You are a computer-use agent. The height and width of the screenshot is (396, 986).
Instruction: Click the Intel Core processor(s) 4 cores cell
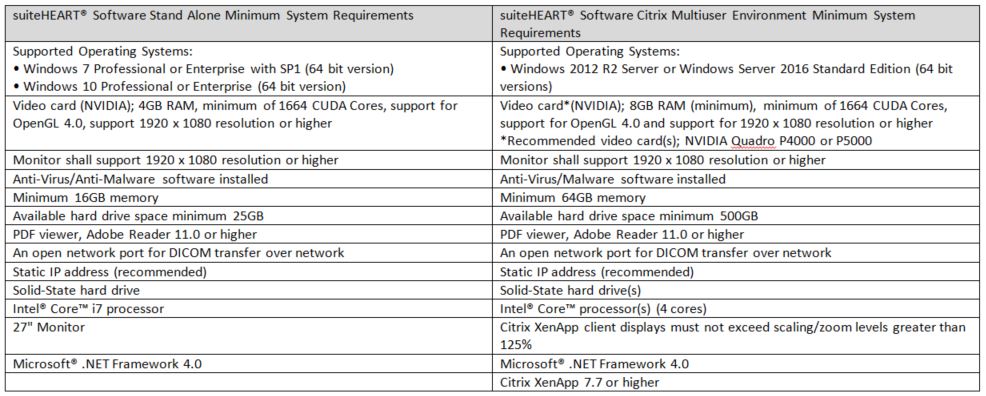tap(736, 309)
